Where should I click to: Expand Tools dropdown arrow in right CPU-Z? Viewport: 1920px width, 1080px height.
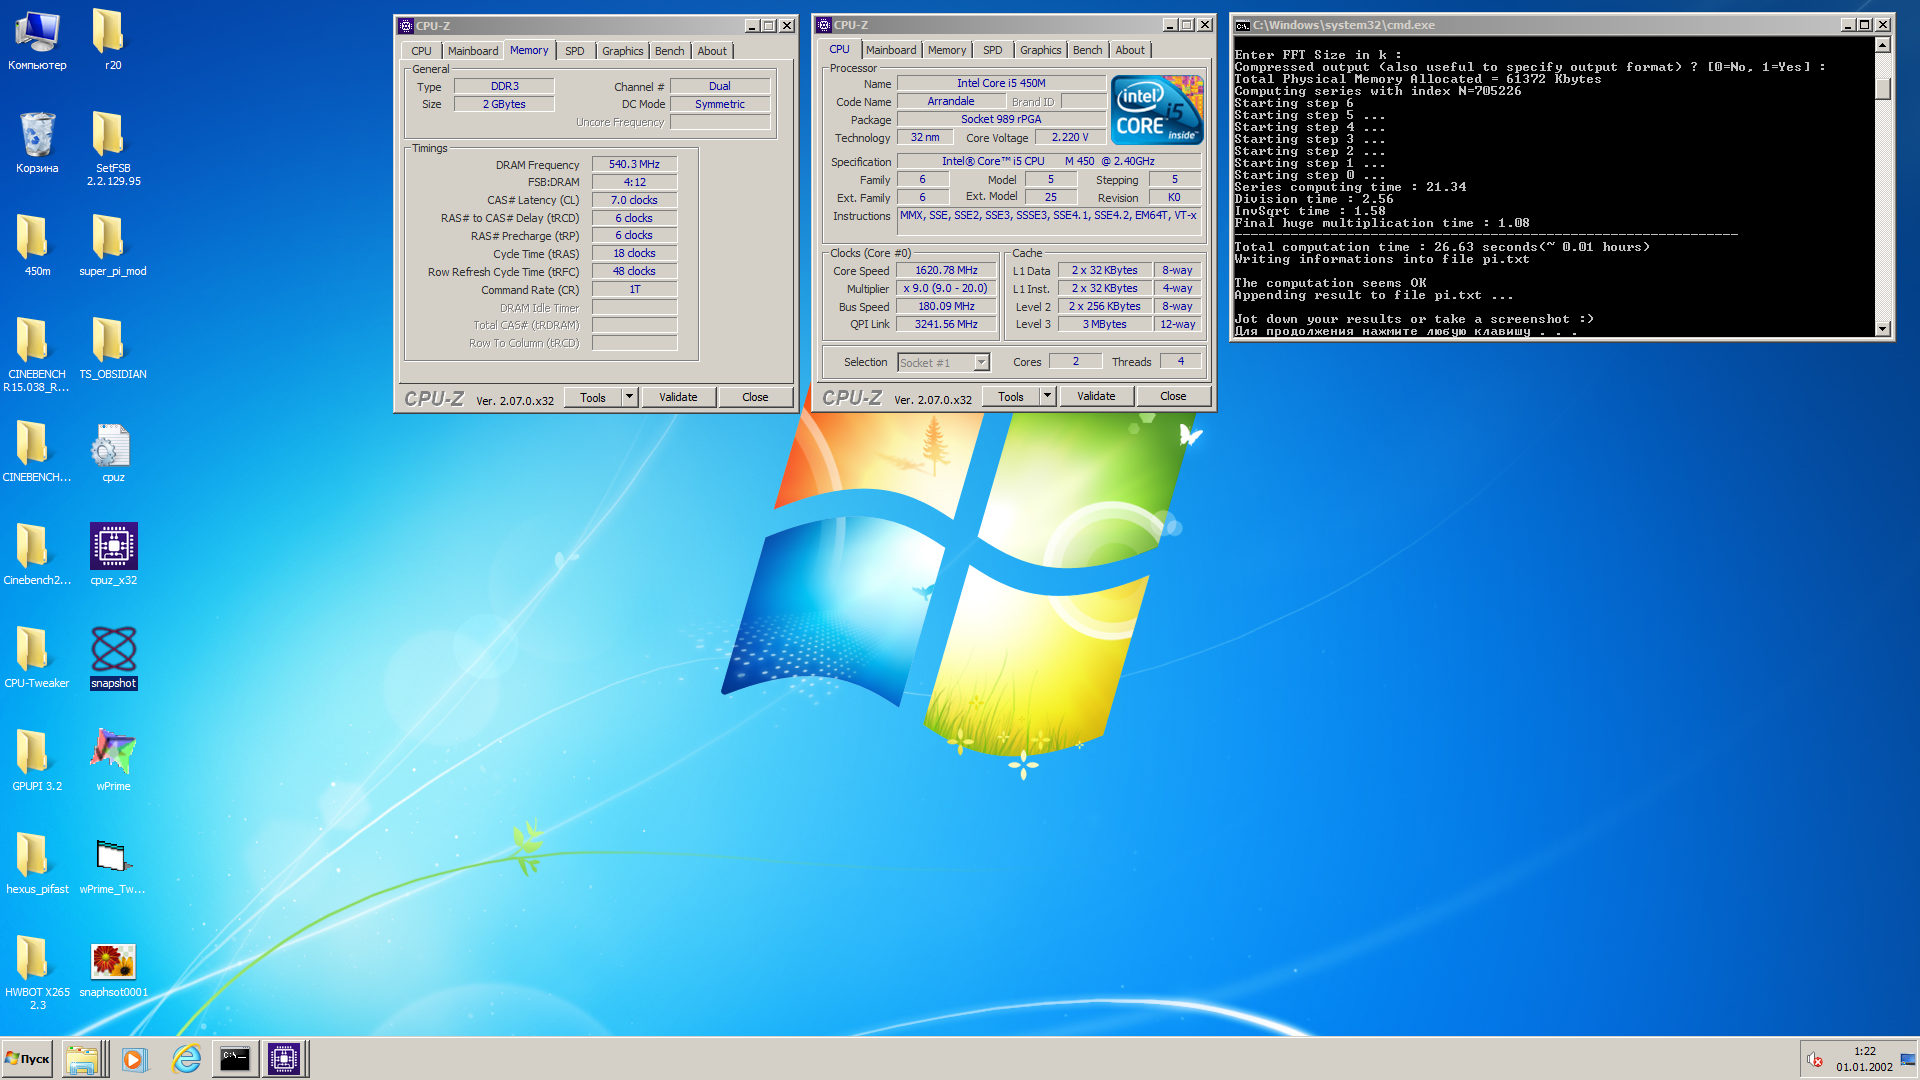tap(1047, 396)
